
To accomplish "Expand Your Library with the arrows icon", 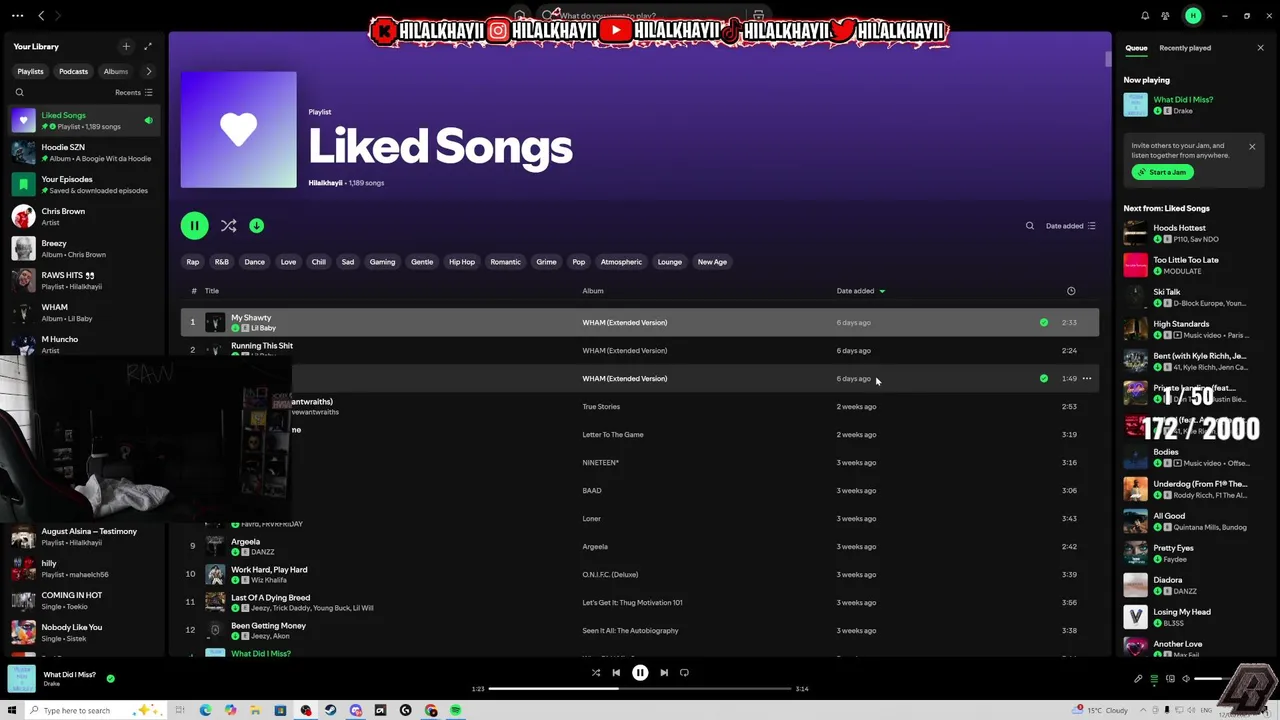I will point(148,46).
